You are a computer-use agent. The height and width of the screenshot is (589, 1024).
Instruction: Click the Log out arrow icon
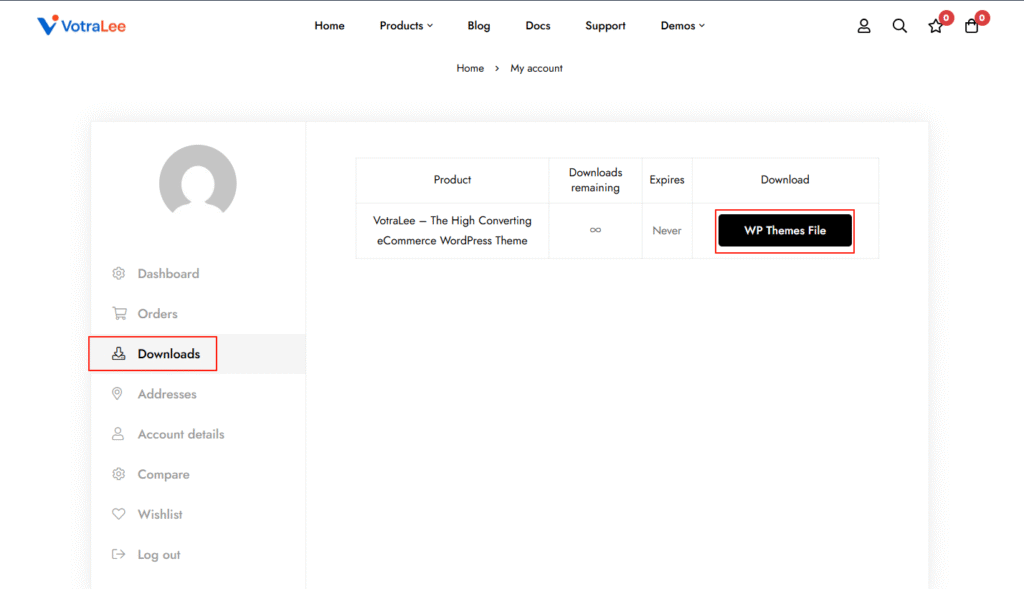pyautogui.click(x=118, y=554)
